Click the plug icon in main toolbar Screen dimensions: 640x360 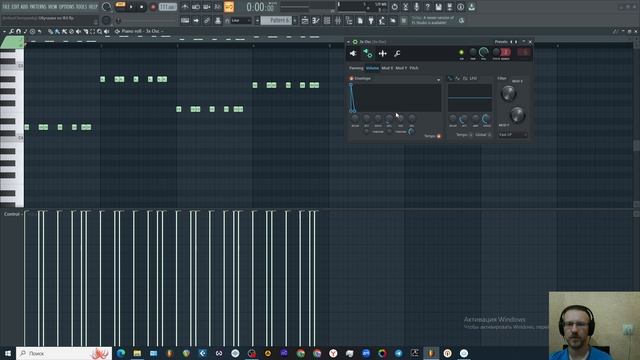[x=371, y=20]
